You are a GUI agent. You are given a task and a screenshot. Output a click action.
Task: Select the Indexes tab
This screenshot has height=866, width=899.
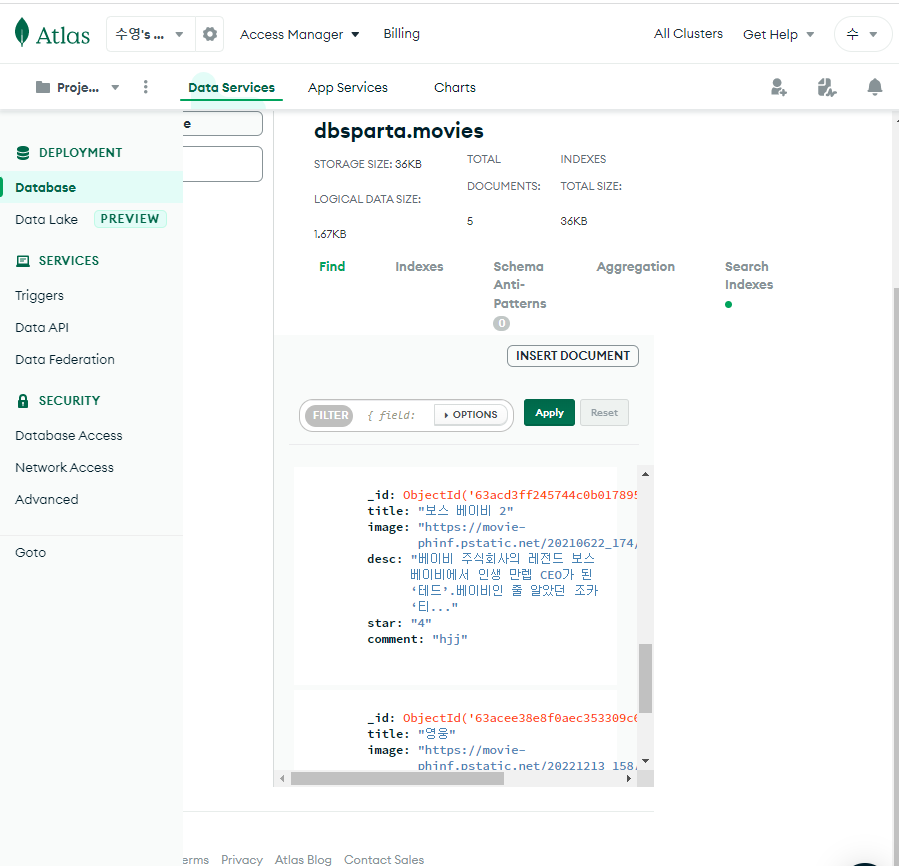(419, 266)
